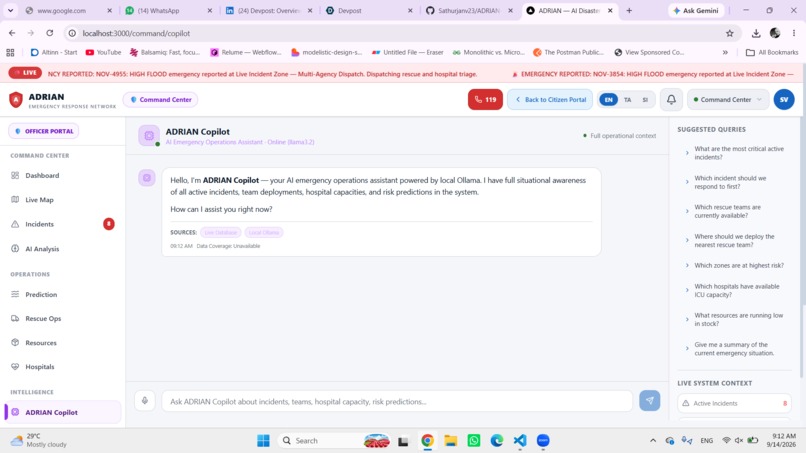Show hidden system tray icons

[653, 441]
